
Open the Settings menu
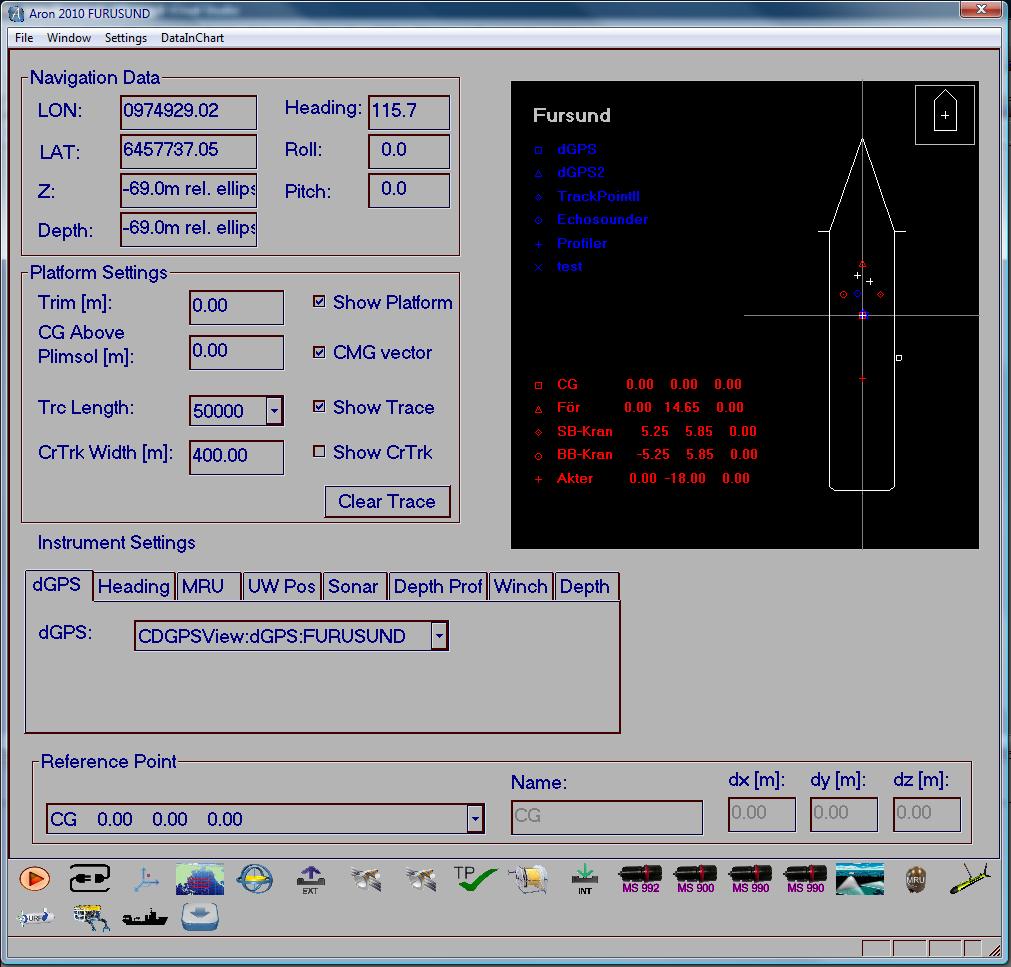126,37
